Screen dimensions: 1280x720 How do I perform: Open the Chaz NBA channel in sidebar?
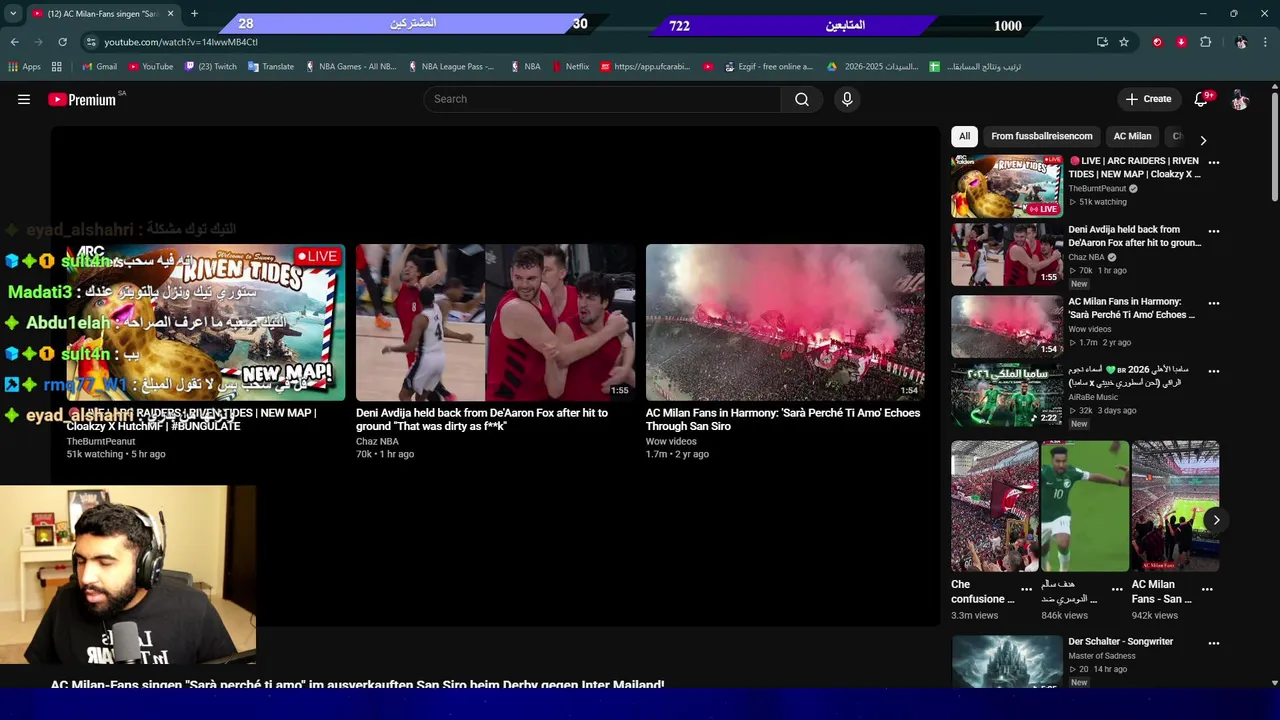click(1086, 257)
